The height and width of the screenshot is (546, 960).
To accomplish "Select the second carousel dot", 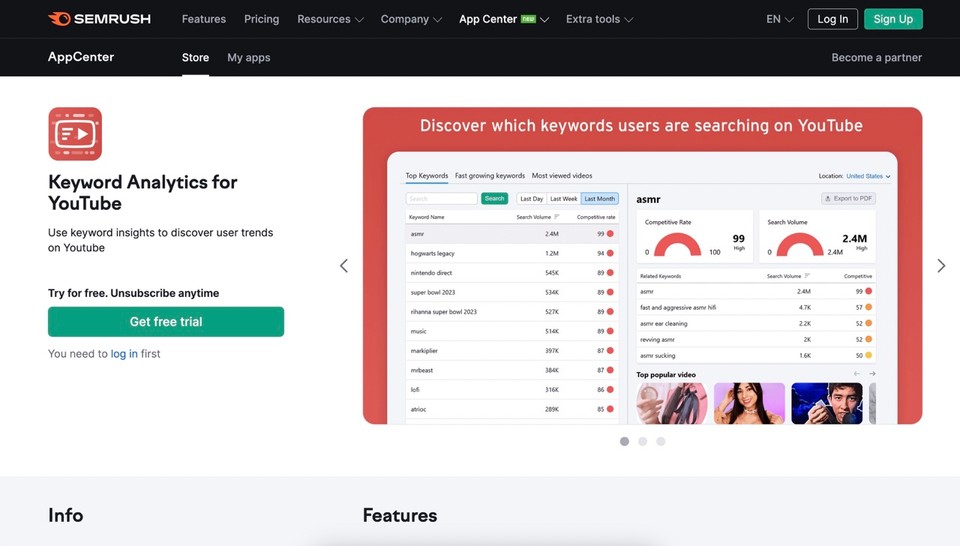I will click(642, 441).
